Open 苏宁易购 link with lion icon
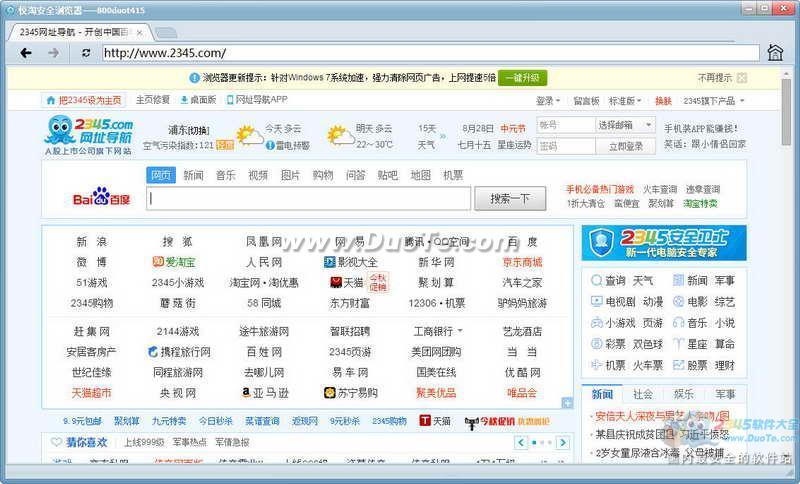Image resolution: width=800 pixels, height=484 pixels. [x=351, y=393]
